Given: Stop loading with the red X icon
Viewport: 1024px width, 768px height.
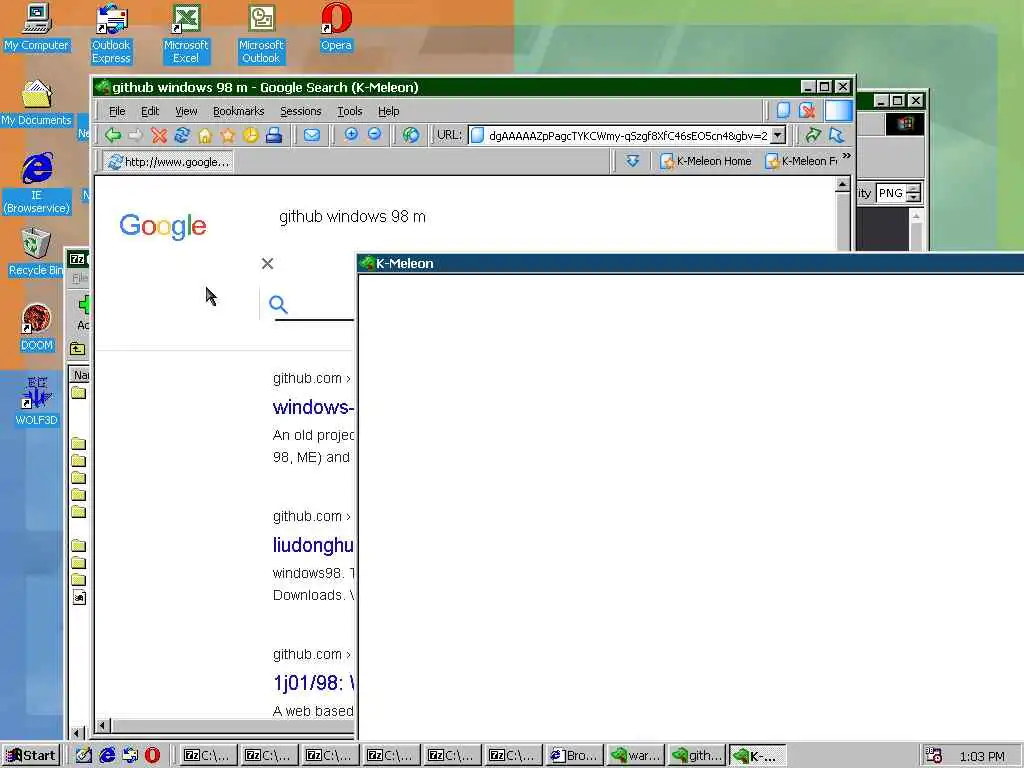Looking at the screenshot, I should [159, 135].
